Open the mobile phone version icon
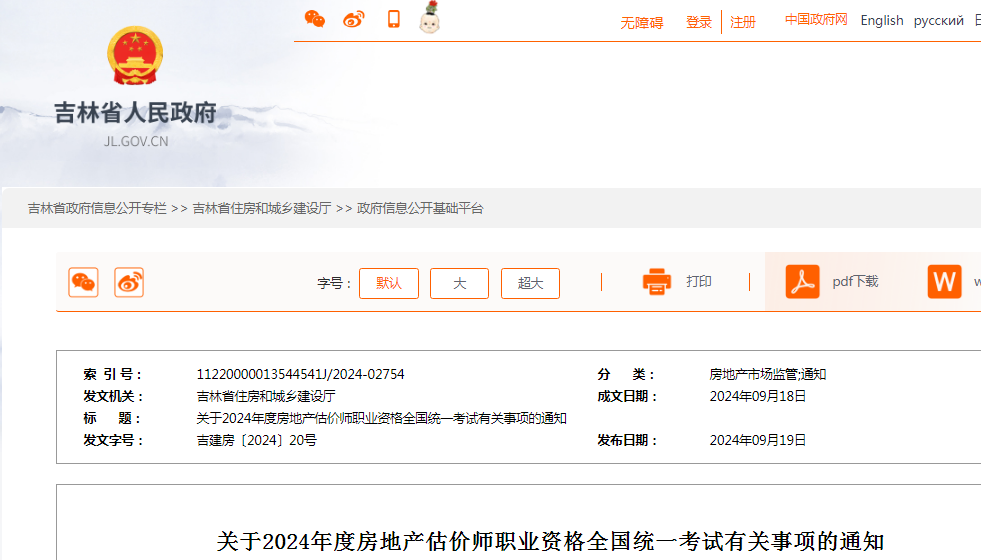 [x=394, y=19]
